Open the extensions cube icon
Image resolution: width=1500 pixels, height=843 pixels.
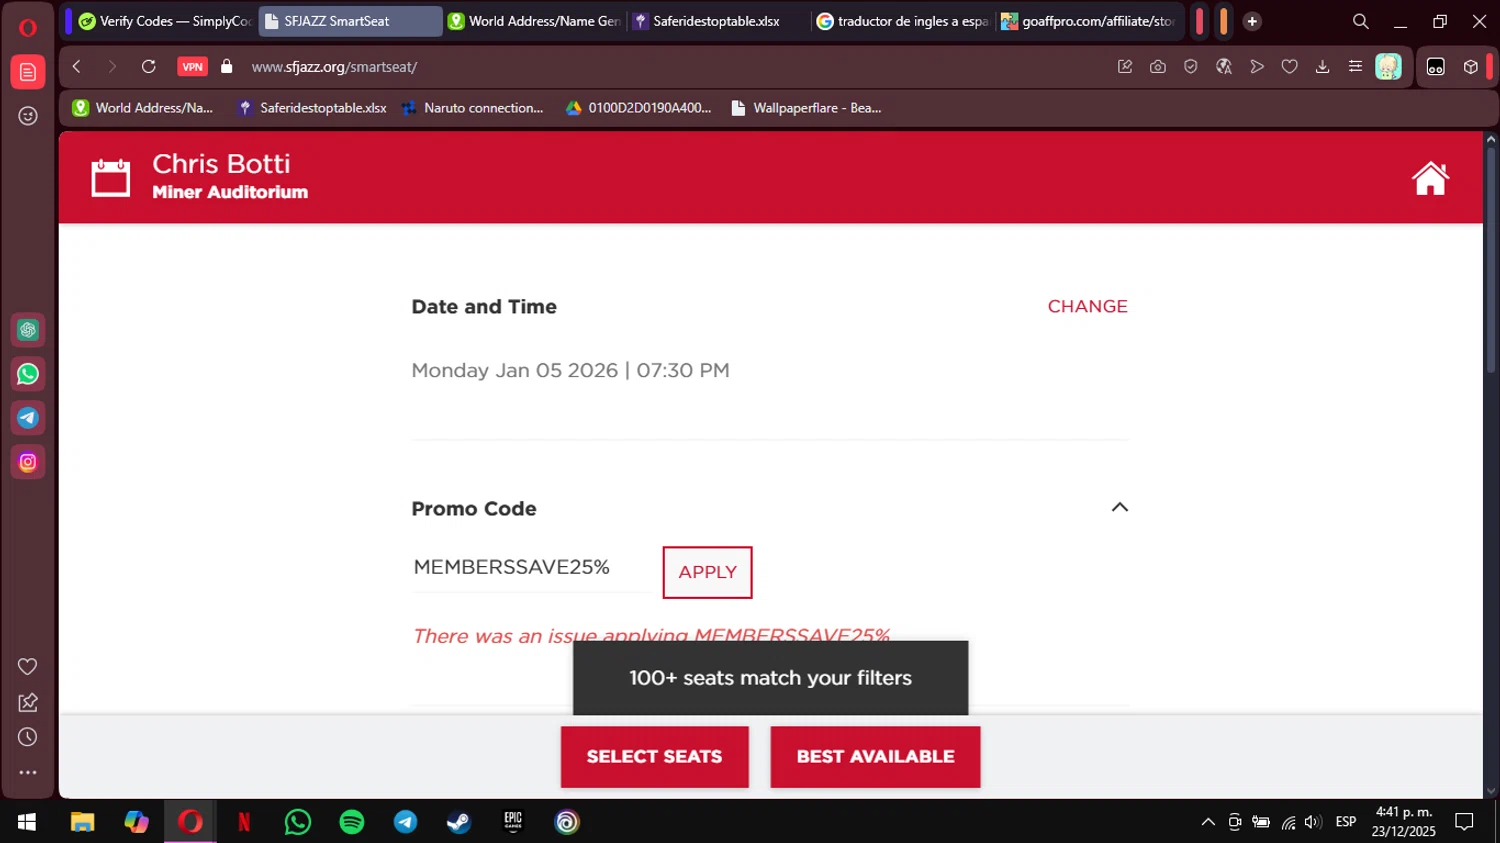pos(1470,67)
